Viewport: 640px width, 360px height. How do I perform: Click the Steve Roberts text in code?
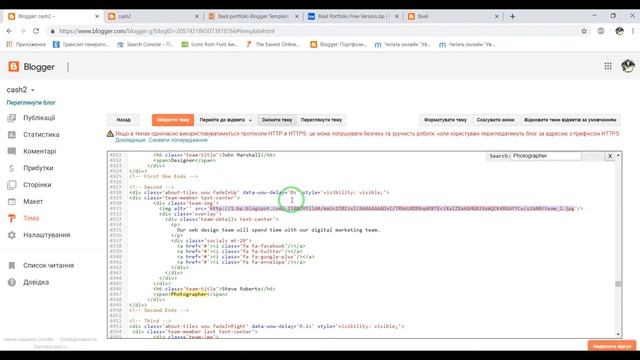(242, 289)
